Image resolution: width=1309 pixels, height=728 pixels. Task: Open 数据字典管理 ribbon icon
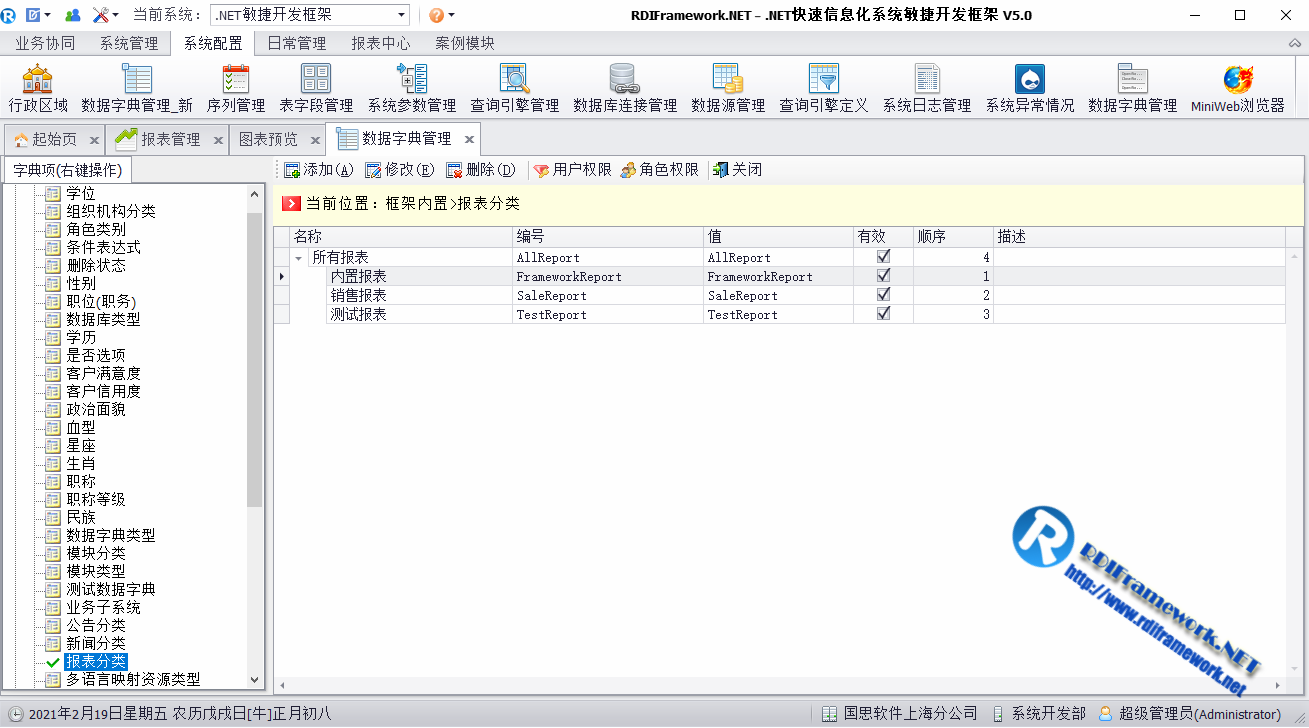pyautogui.click(x=1133, y=88)
